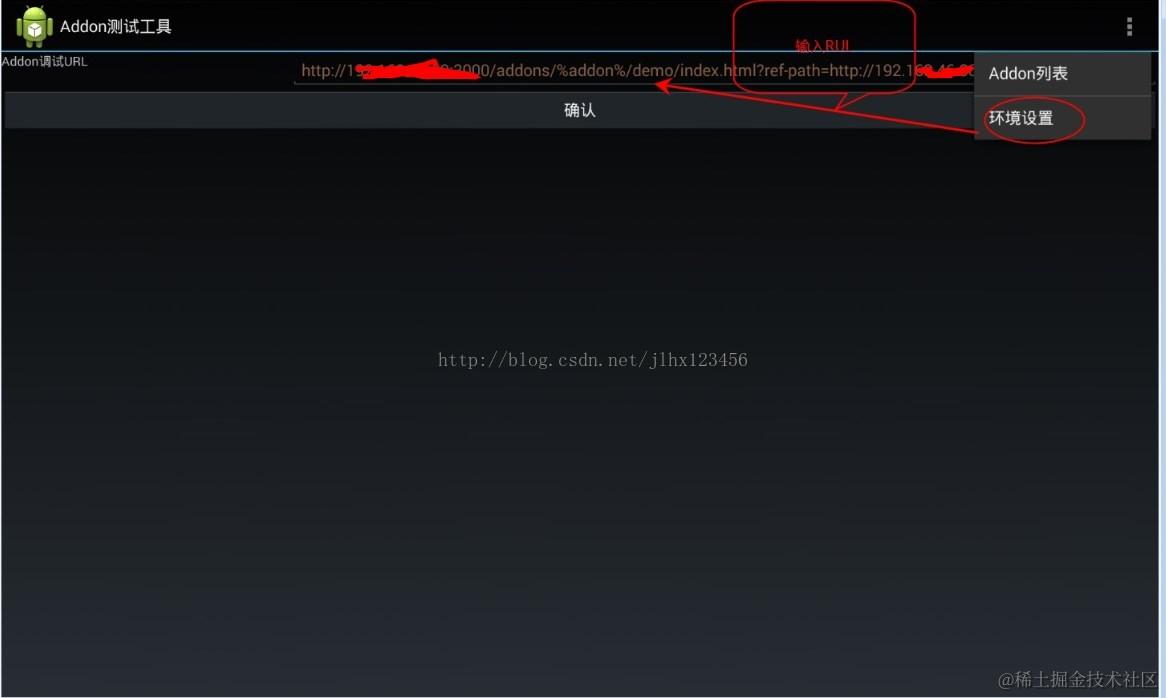Image resolution: width=1166 pixels, height=698 pixels.
Task: Click the red-circled 环境设置 option
Action: pos(1034,118)
